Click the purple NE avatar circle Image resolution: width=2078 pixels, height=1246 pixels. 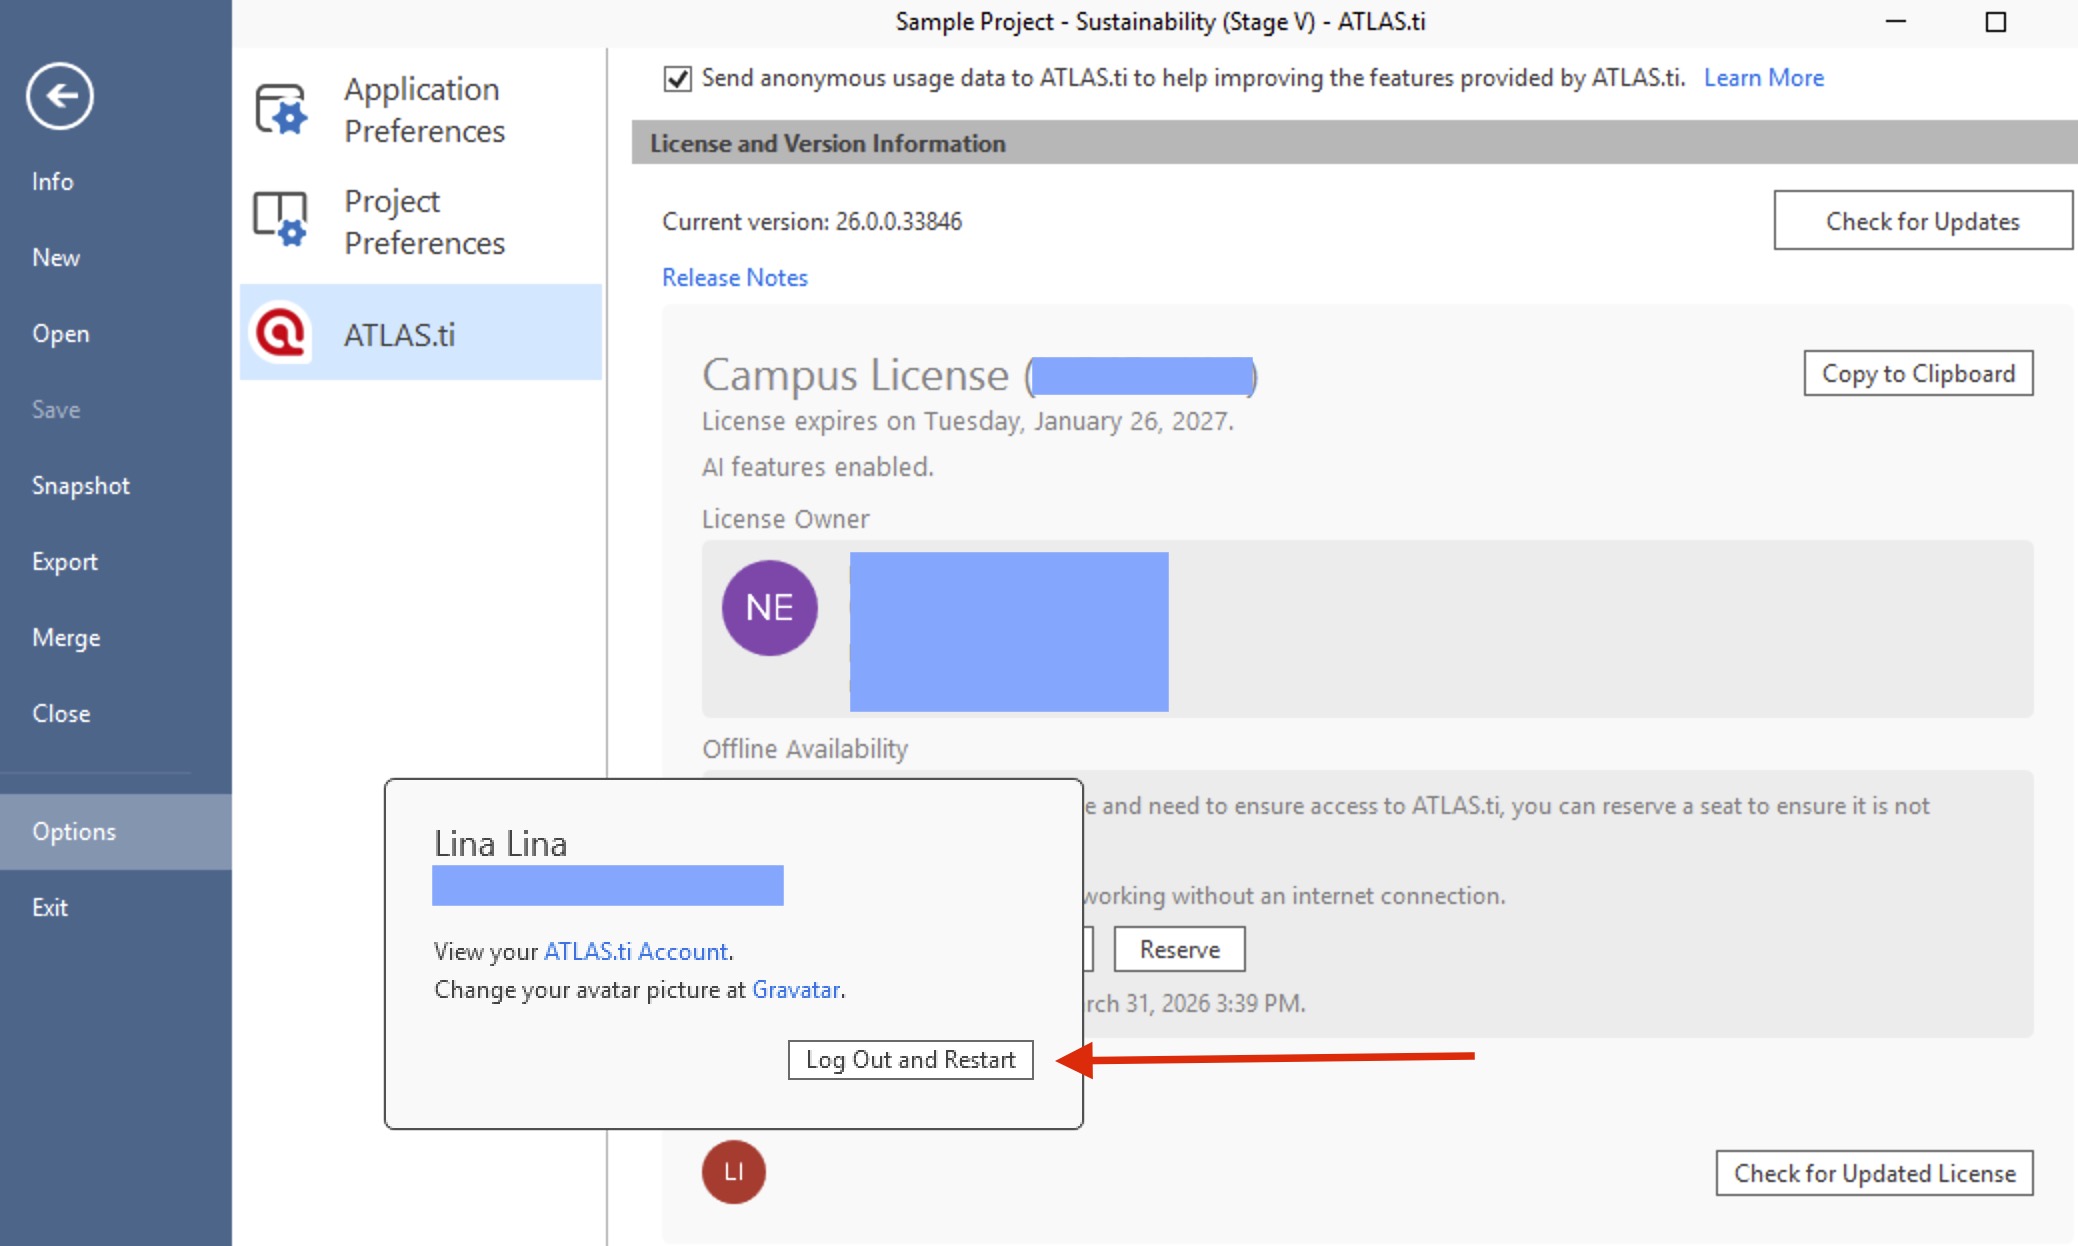tap(769, 608)
